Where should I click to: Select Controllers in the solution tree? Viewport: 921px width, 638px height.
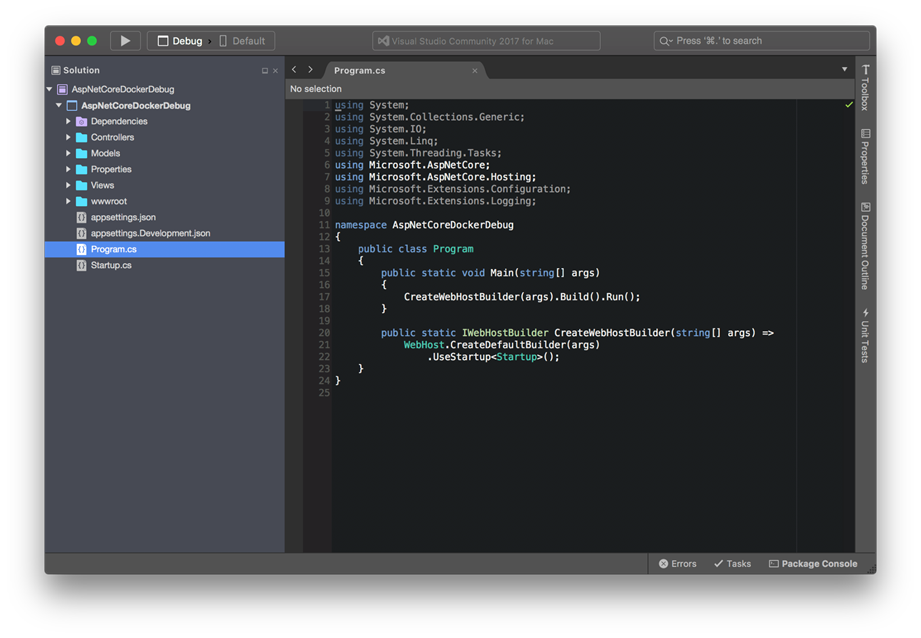[x=113, y=137]
